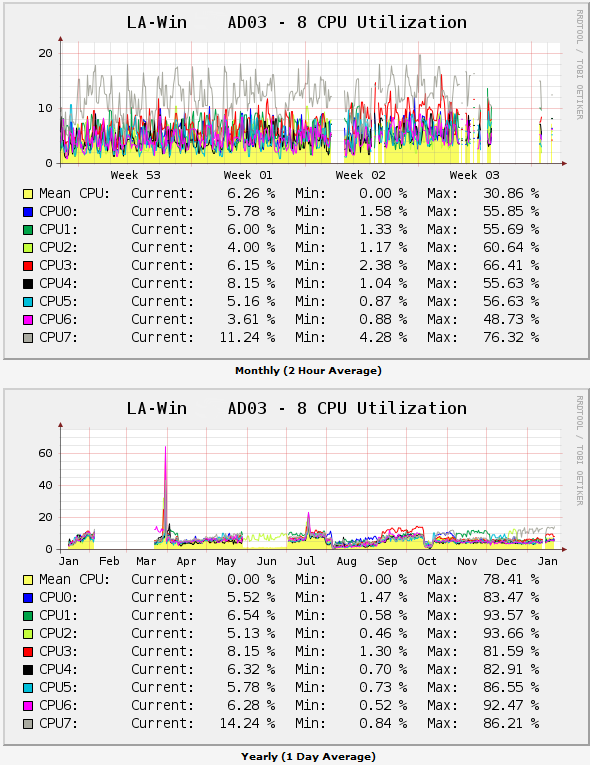Viewport: 590px width, 765px height.
Task: Click the monthly CPU7 max value 76.32 %
Action: coord(511,338)
